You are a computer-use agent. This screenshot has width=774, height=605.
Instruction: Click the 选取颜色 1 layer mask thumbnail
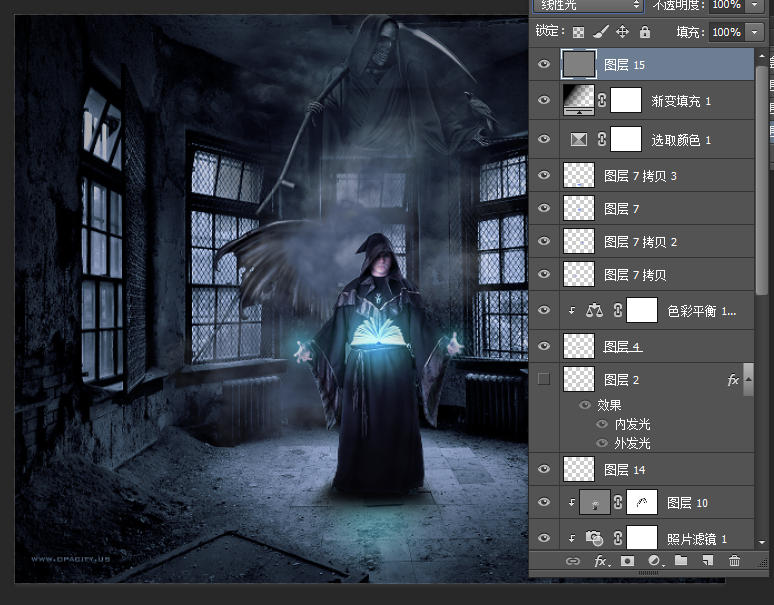[626, 139]
